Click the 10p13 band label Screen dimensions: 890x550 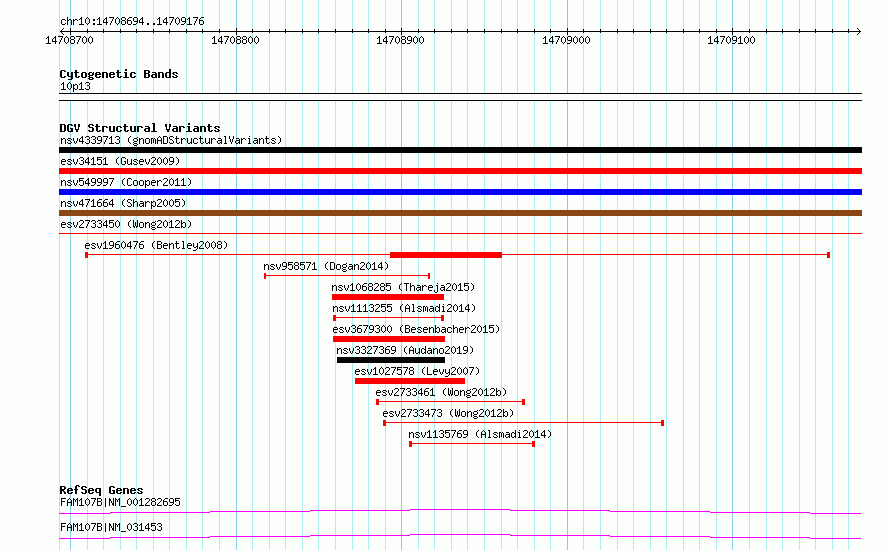click(x=75, y=86)
